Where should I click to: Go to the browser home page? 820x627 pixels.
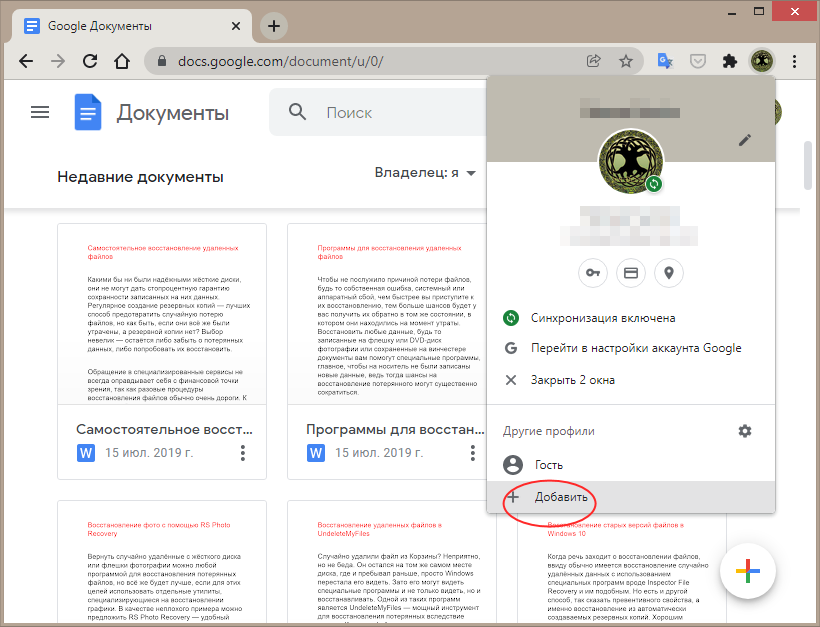[122, 61]
